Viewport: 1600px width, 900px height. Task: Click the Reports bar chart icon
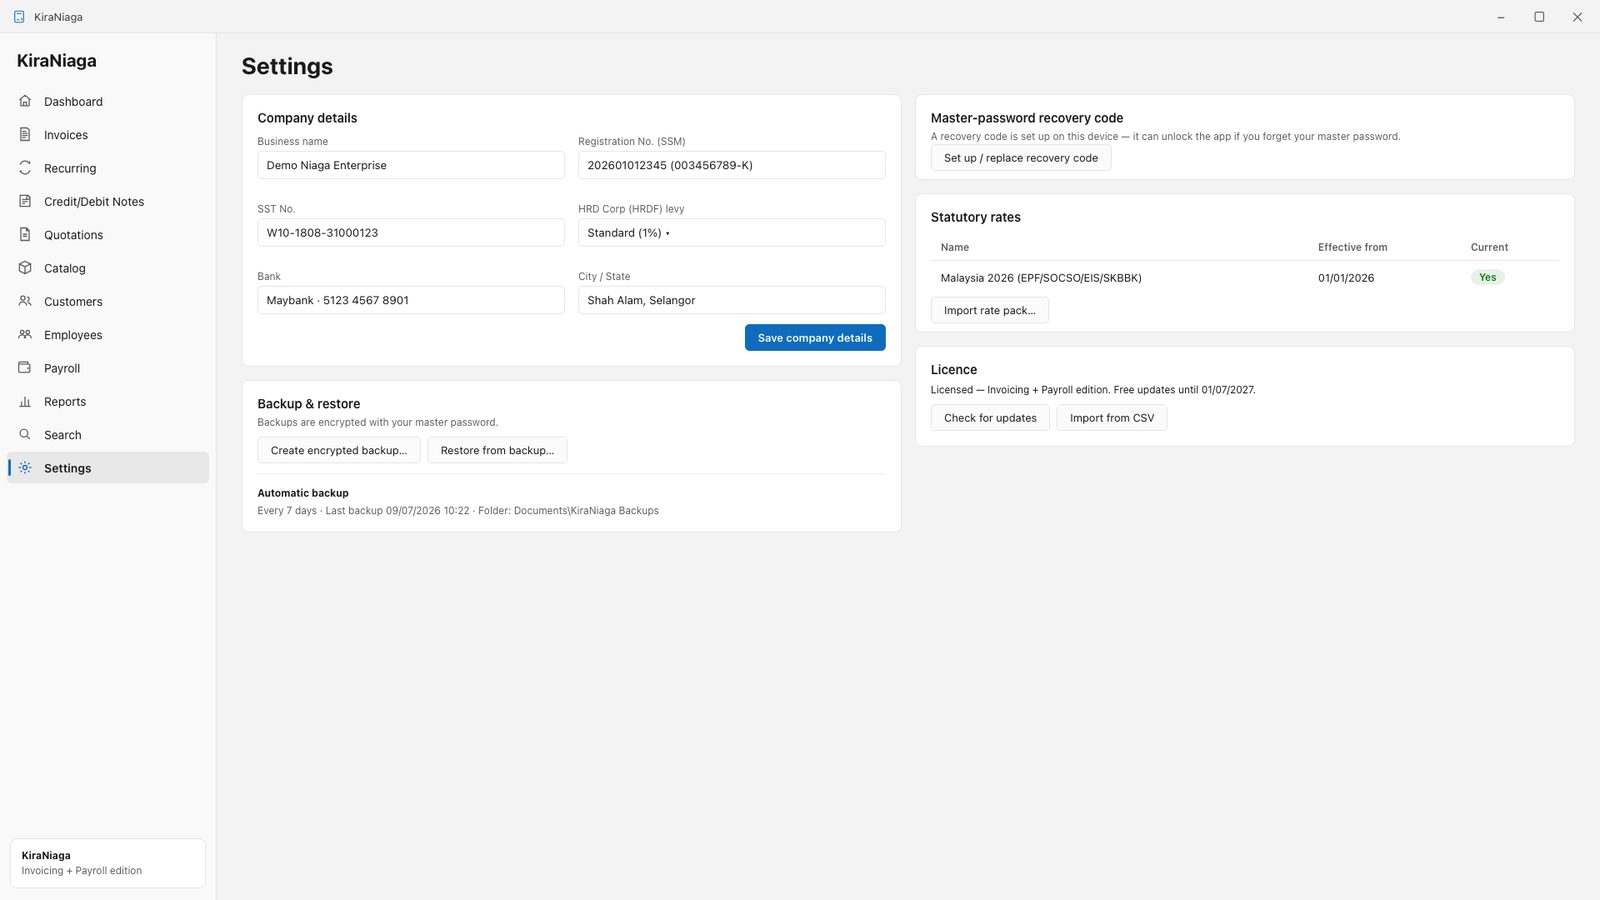[25, 401]
